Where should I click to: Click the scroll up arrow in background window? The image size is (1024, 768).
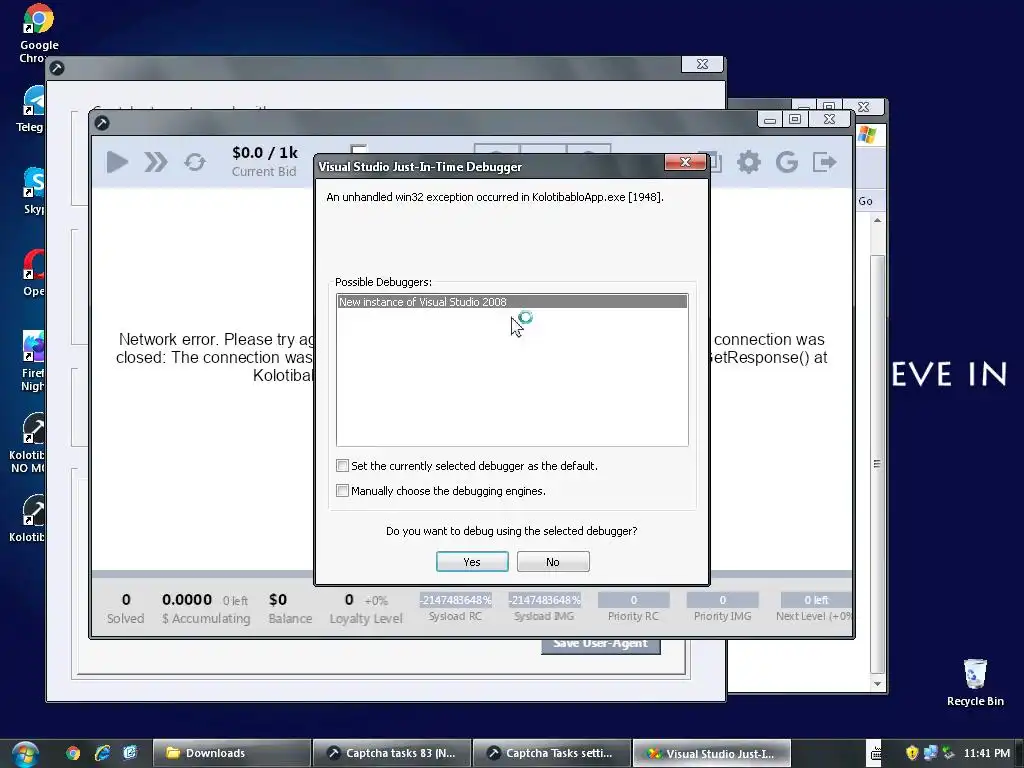(x=877, y=221)
